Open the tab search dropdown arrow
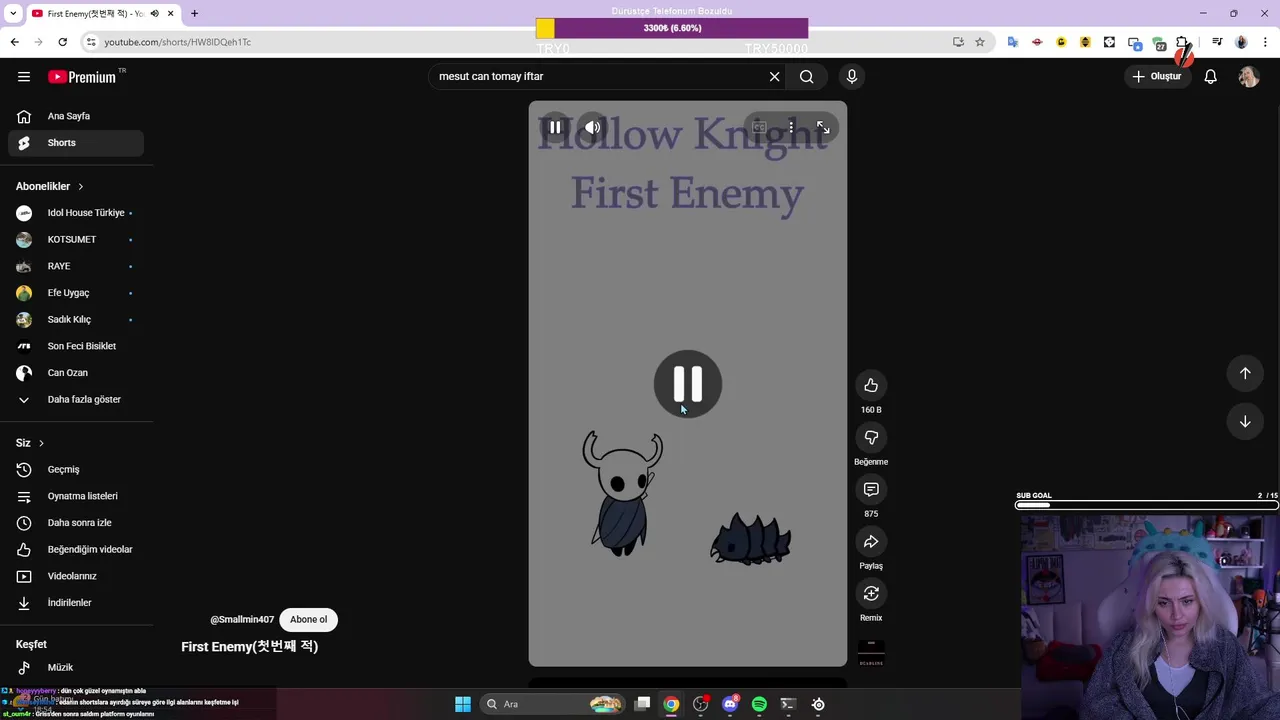1280x720 pixels. 13,13
